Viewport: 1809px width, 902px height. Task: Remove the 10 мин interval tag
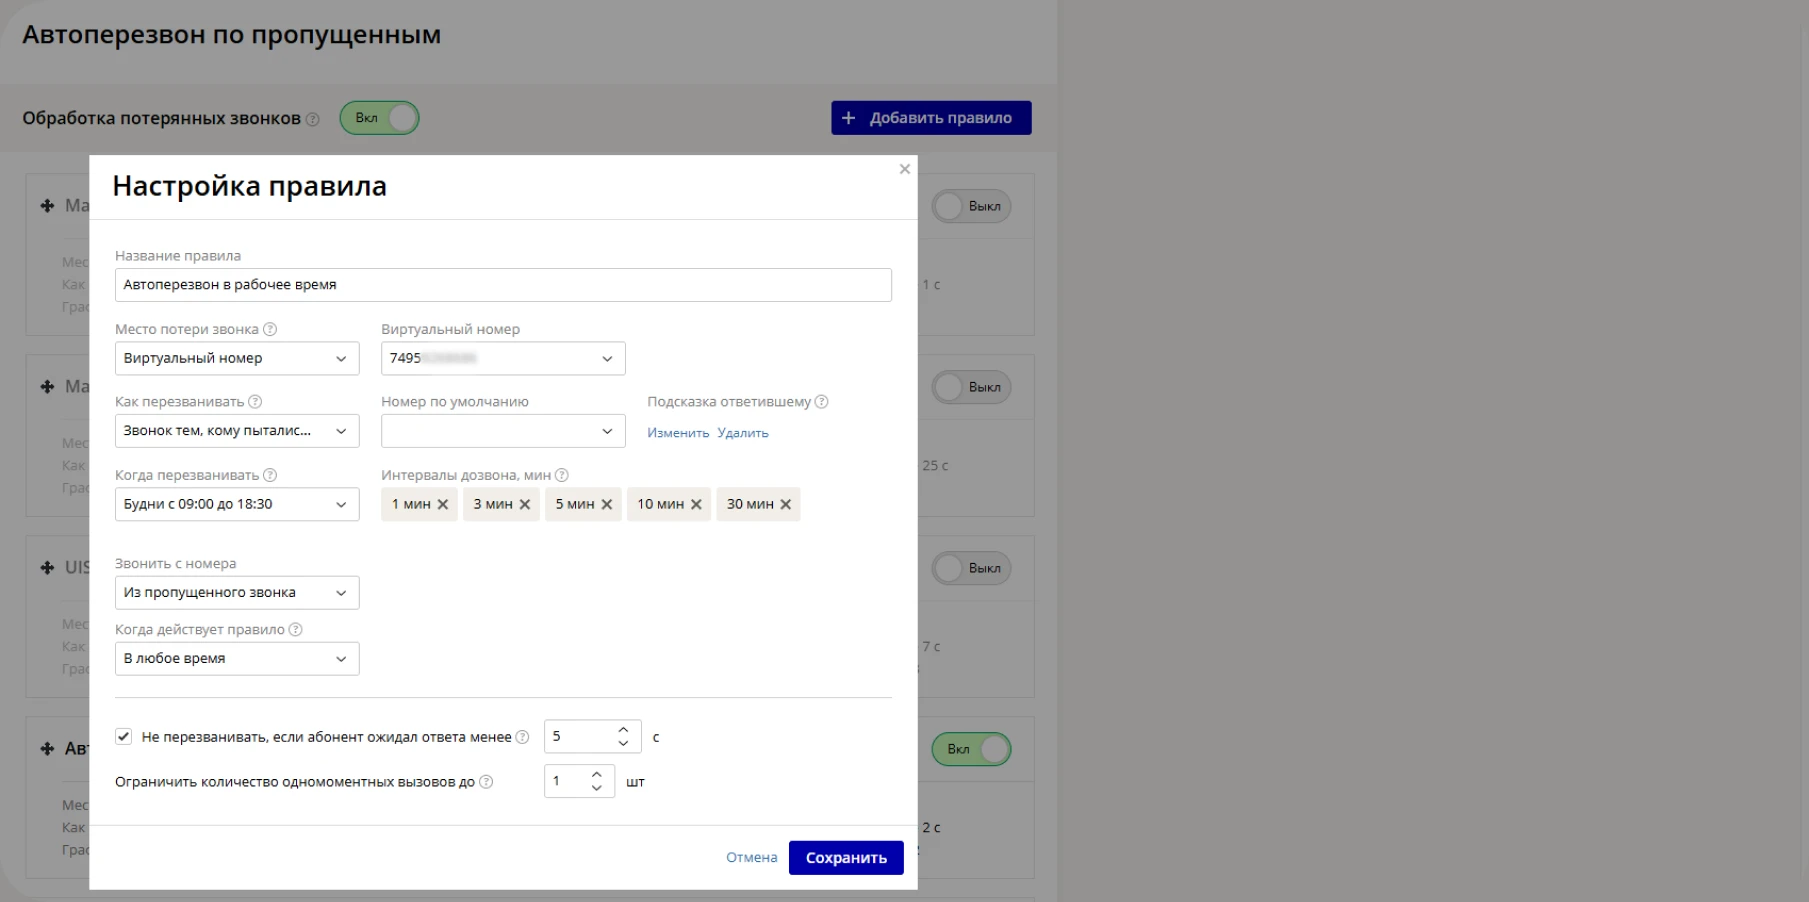tap(696, 505)
